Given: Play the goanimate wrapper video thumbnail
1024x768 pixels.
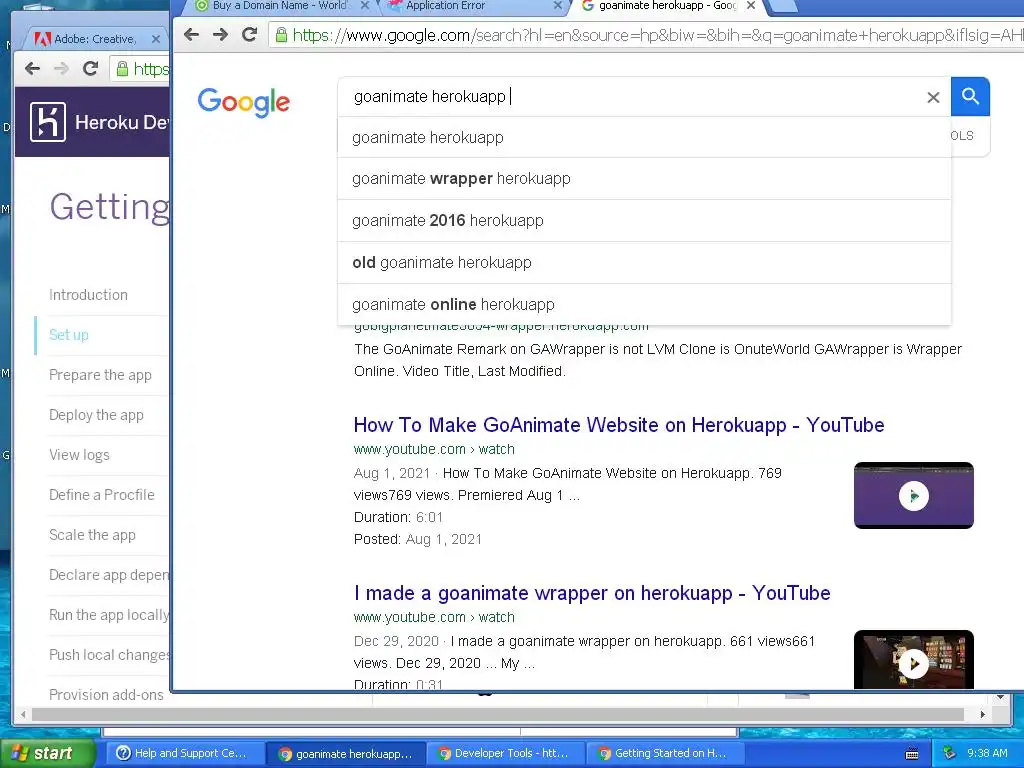Looking at the screenshot, I should tap(914, 660).
